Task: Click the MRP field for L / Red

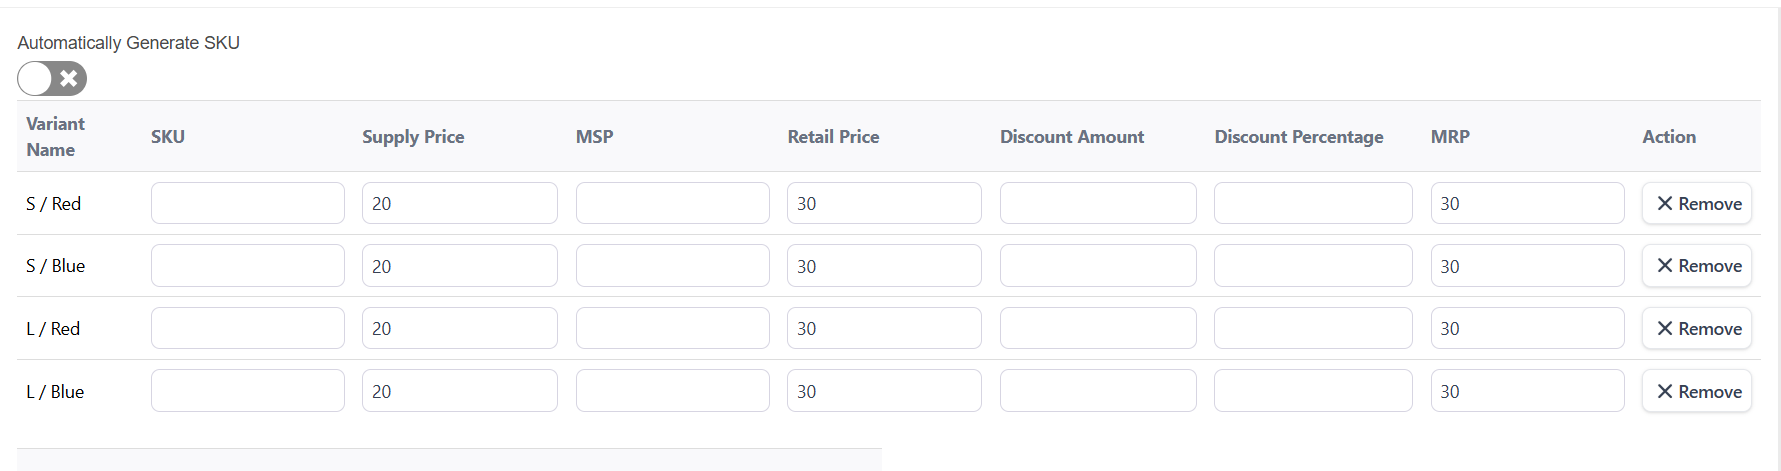Action: point(1527,328)
